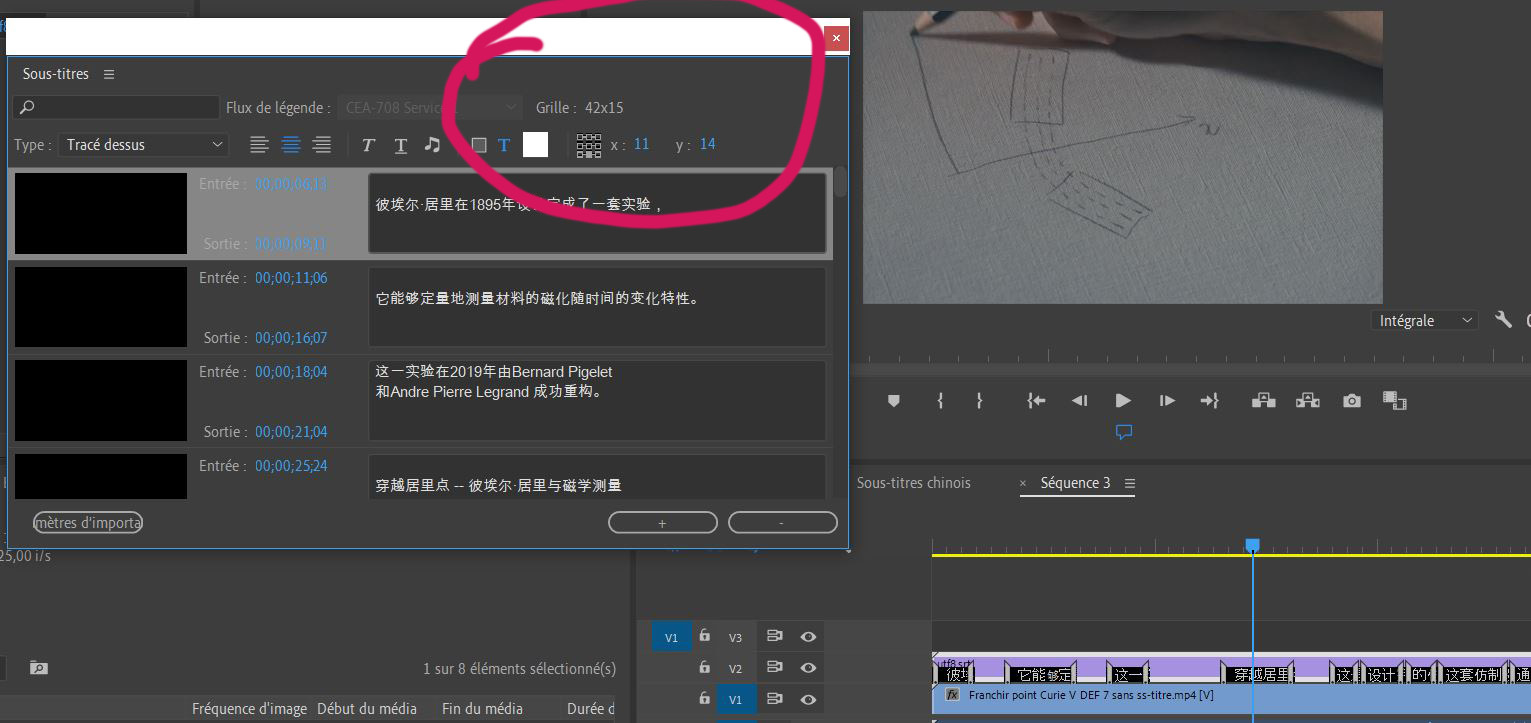Hide track V2 output with eye icon
Screen dimensions: 1531x723
pos(808,668)
